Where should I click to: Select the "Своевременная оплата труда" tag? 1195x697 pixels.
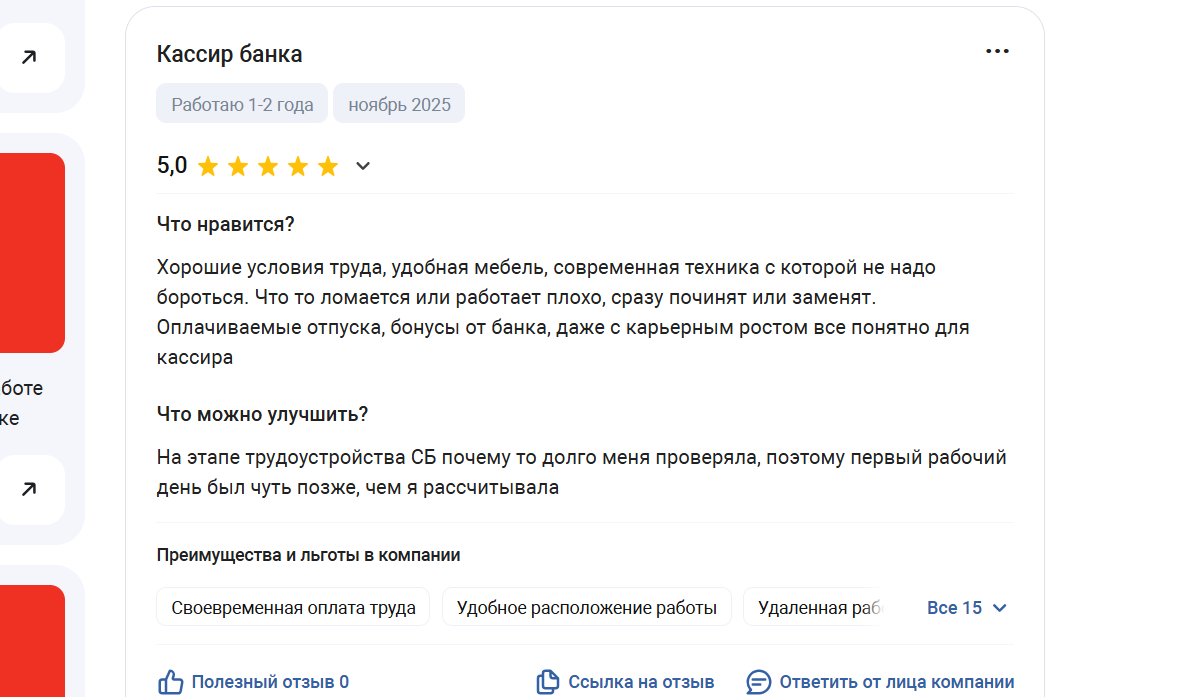coord(293,607)
